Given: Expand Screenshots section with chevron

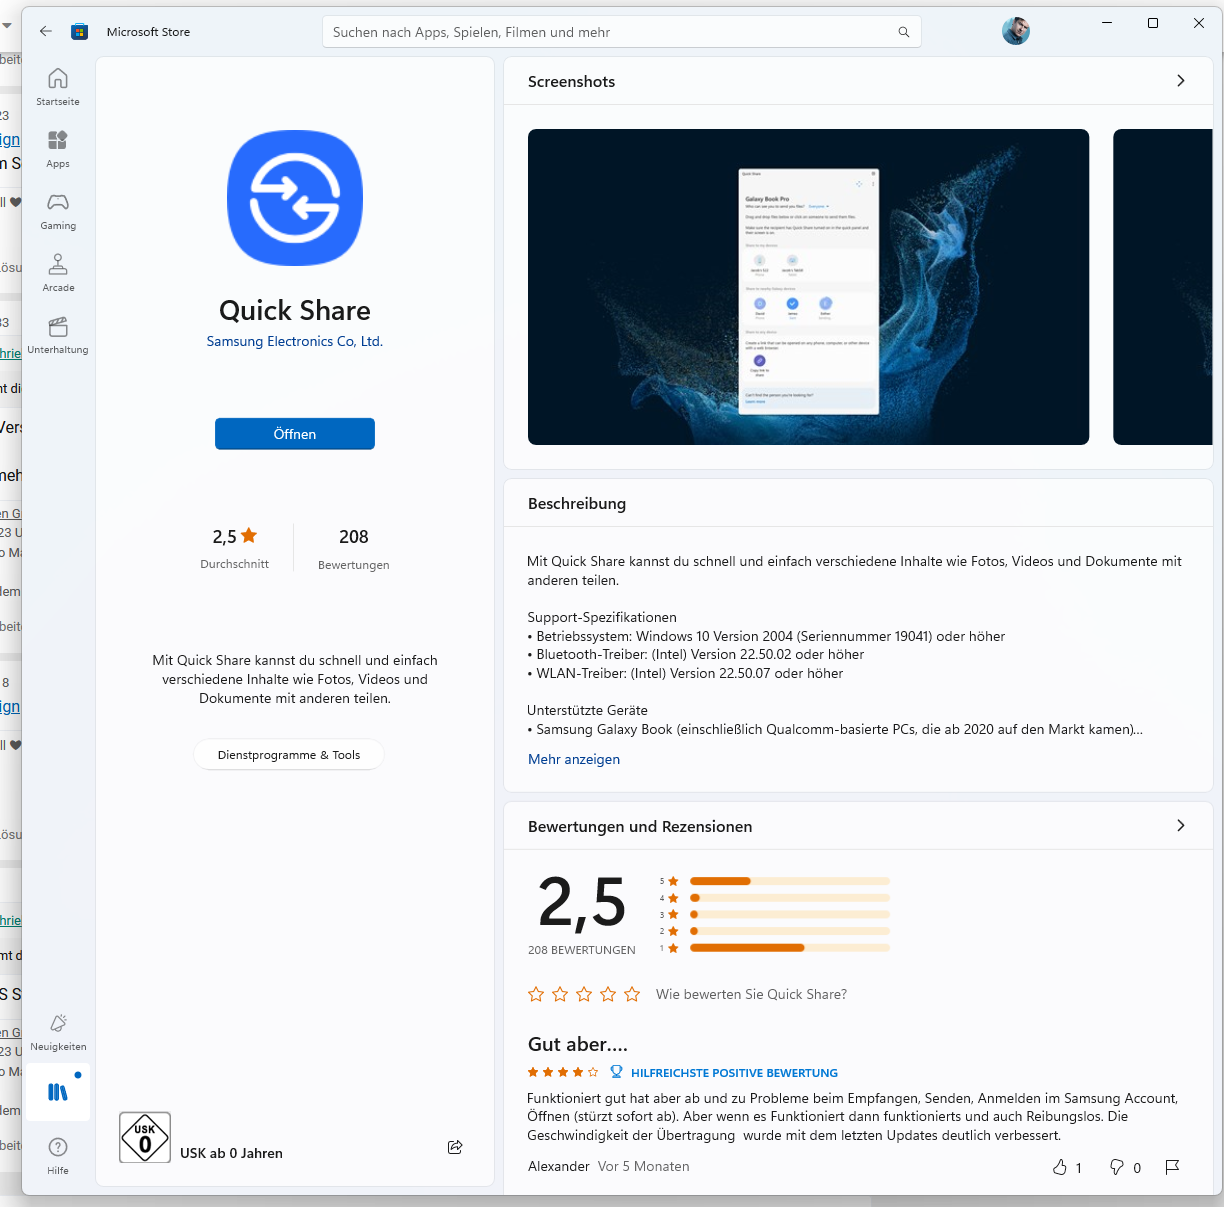Looking at the screenshot, I should click(x=1181, y=81).
